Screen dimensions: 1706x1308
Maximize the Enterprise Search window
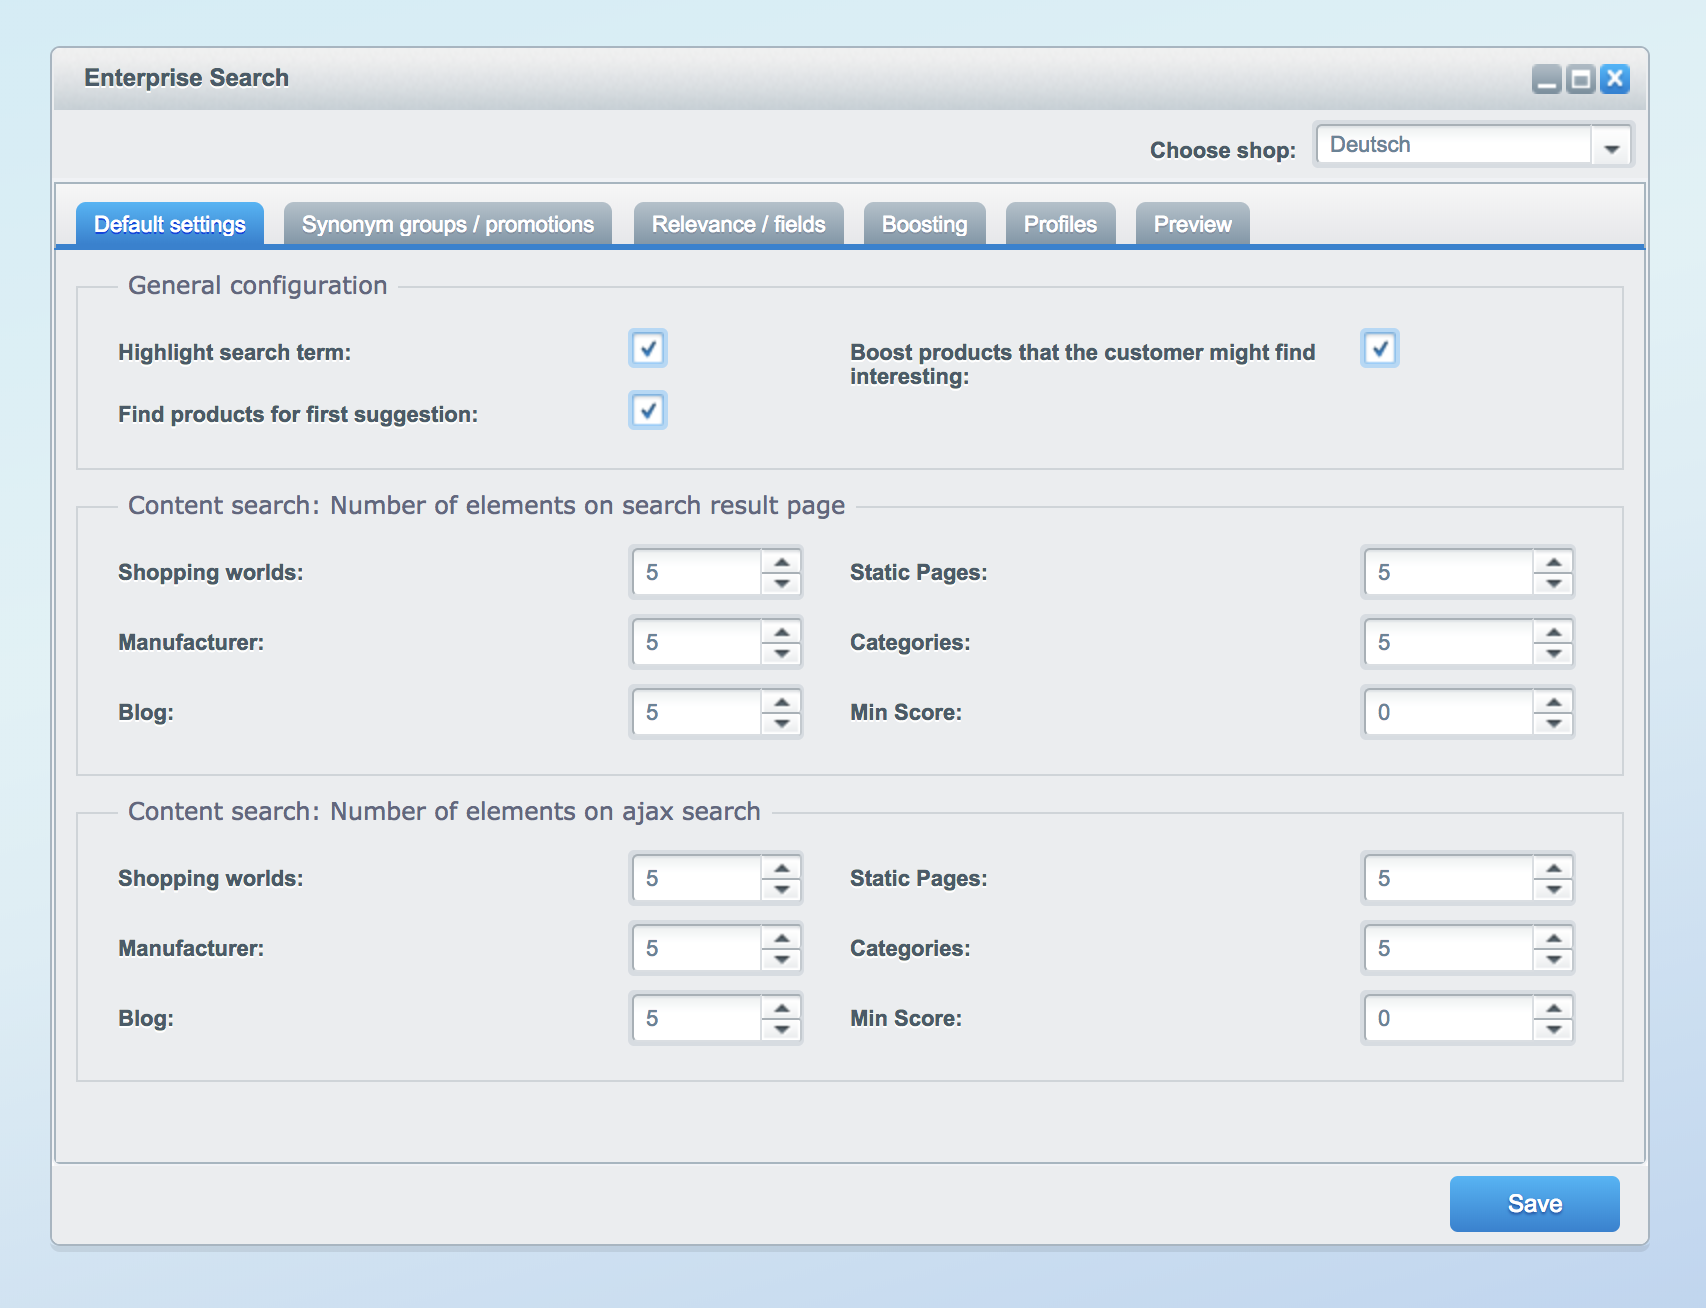(x=1580, y=79)
